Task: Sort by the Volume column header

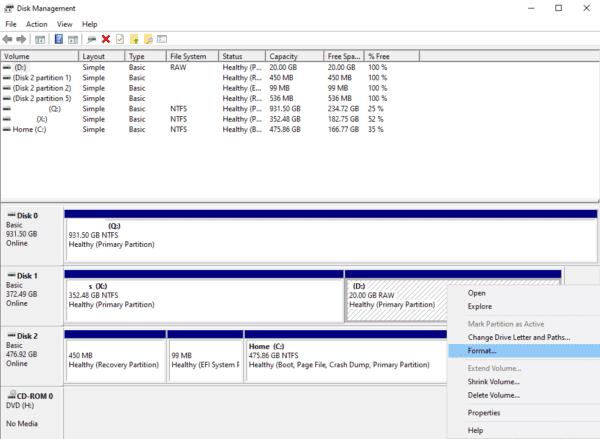Action: [x=39, y=56]
